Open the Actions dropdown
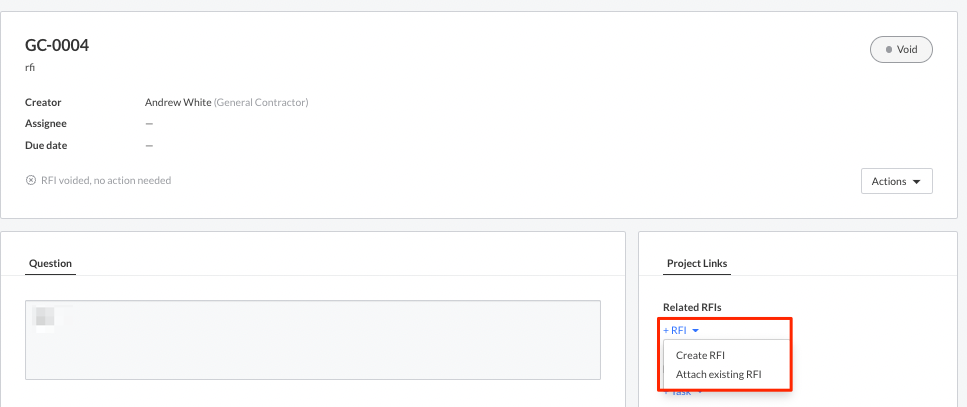The width and height of the screenshot is (967, 407). (896, 181)
